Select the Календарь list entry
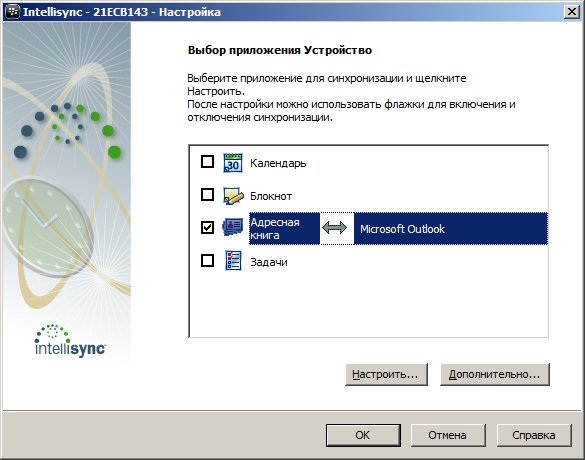The width and height of the screenshot is (585, 460). 278,163
